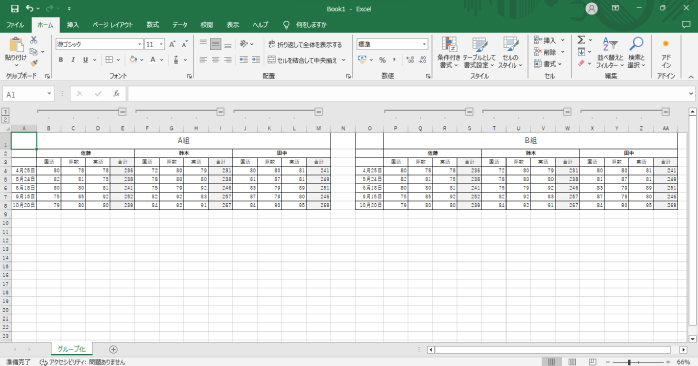
Task: Click the text orientation icon
Action: [x=244, y=44]
